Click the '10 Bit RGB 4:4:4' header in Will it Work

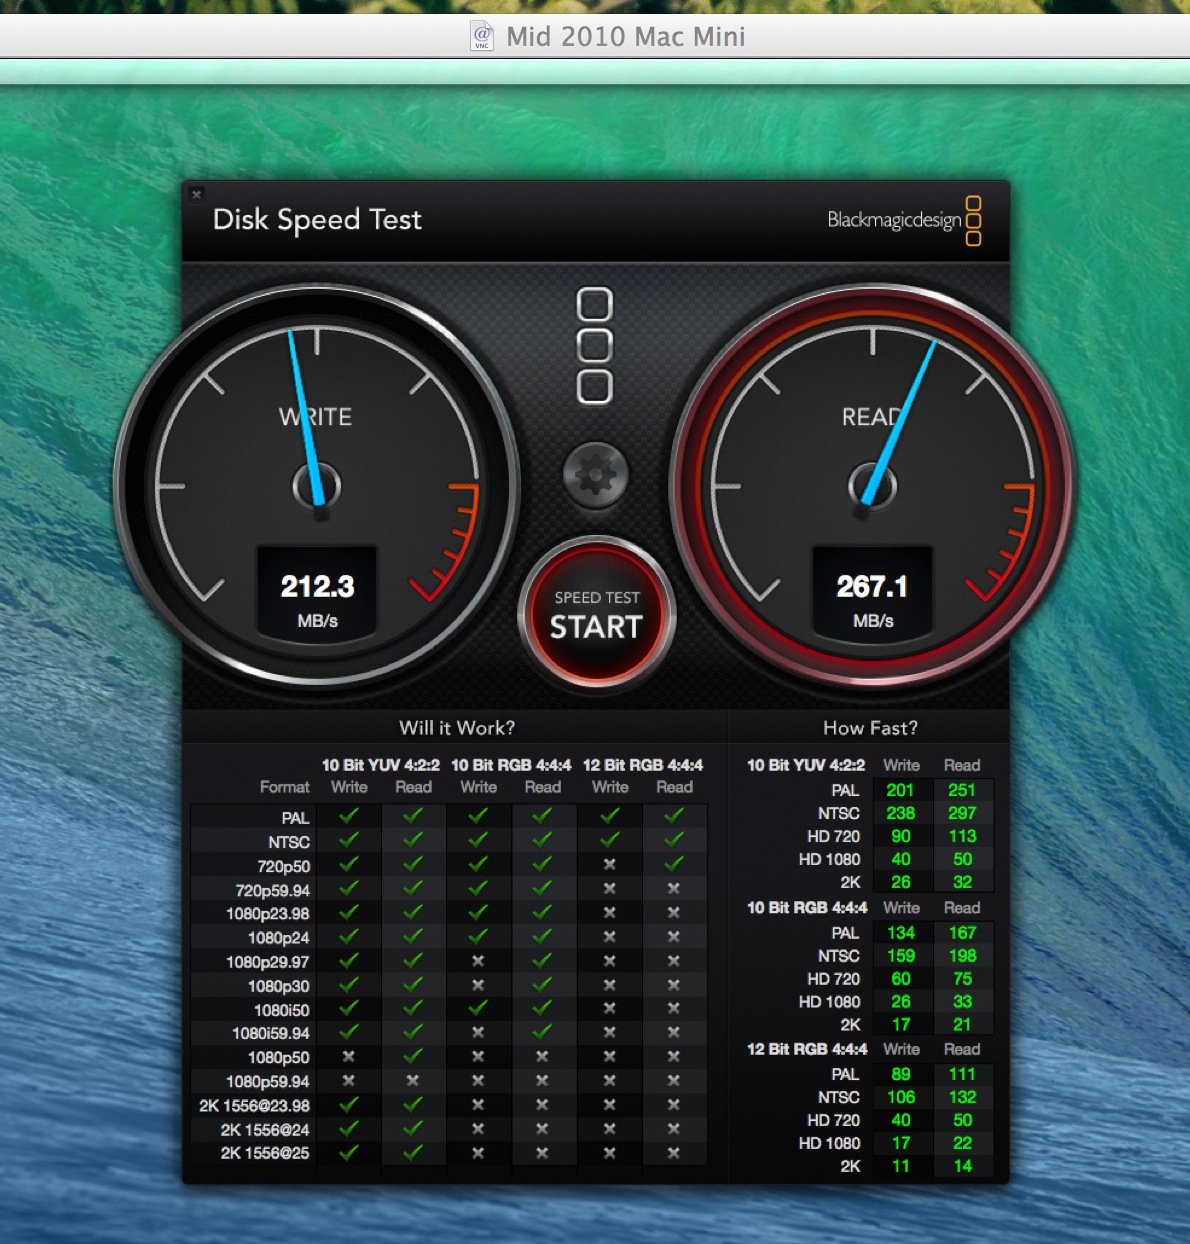pos(510,765)
